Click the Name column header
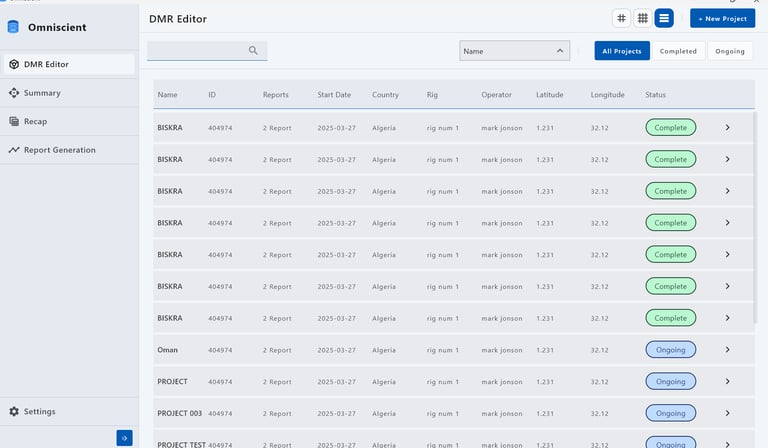Screen dimensions: 768x448 pyautogui.click(x=168, y=94)
